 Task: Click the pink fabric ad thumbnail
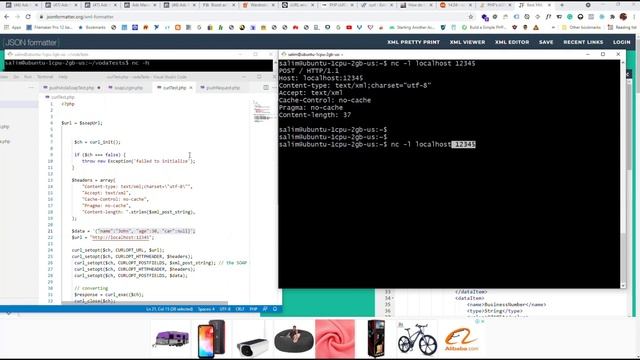pyautogui.click(x=335, y=339)
